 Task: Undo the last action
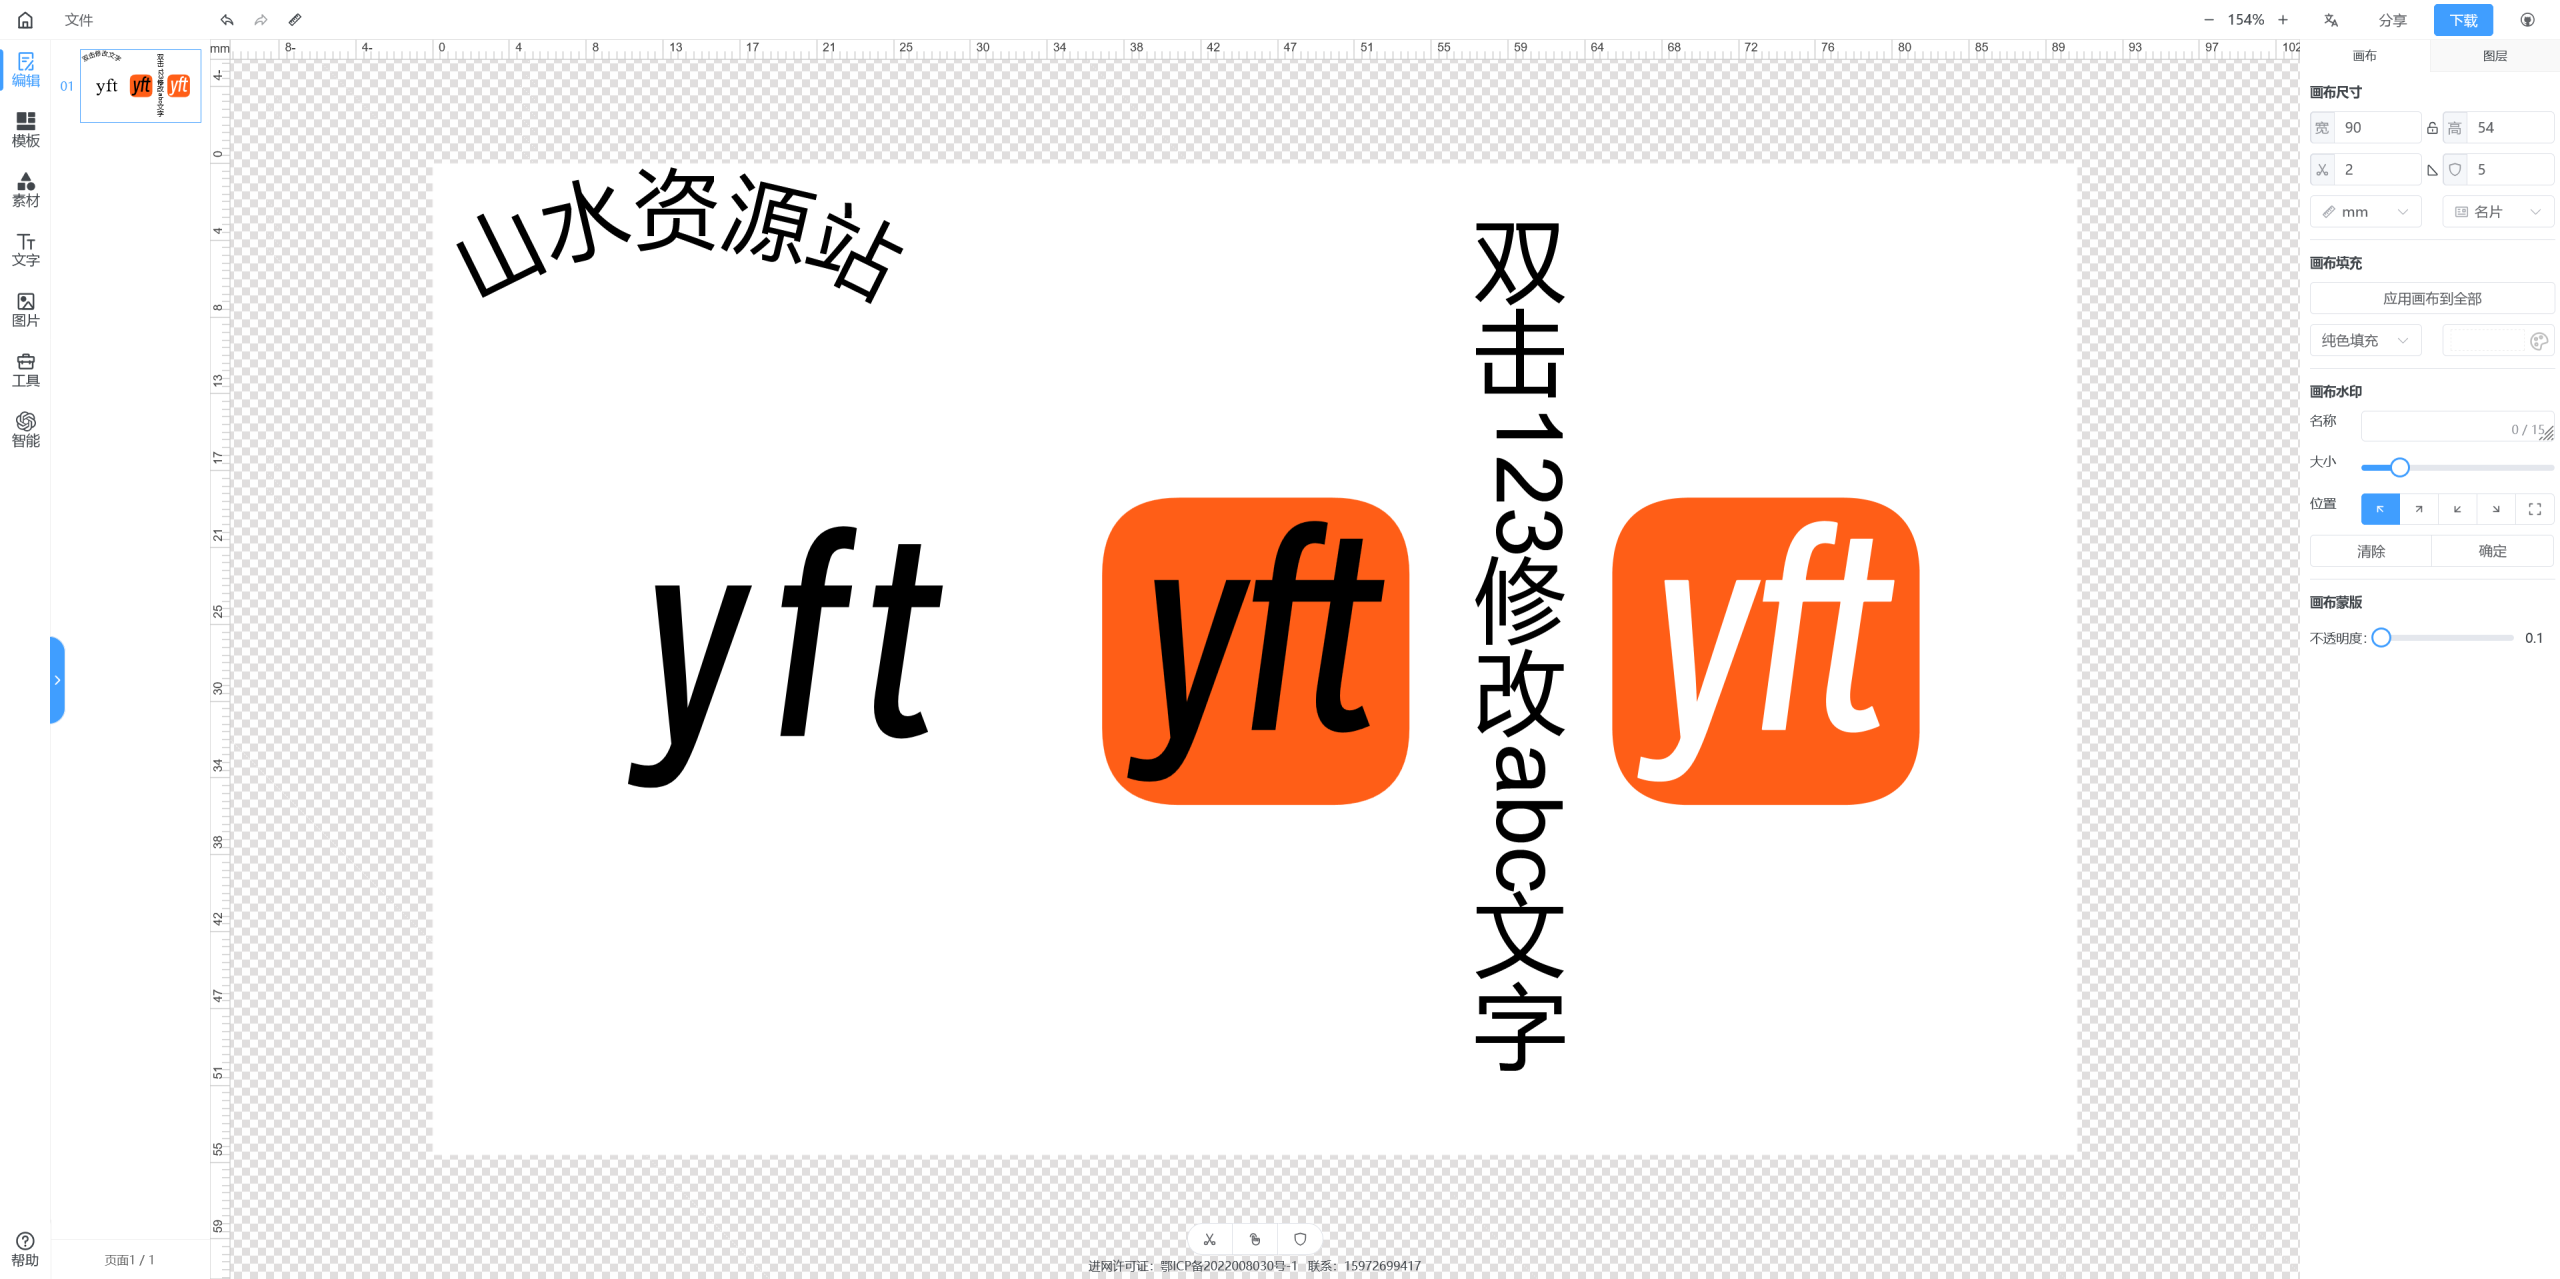[x=227, y=20]
